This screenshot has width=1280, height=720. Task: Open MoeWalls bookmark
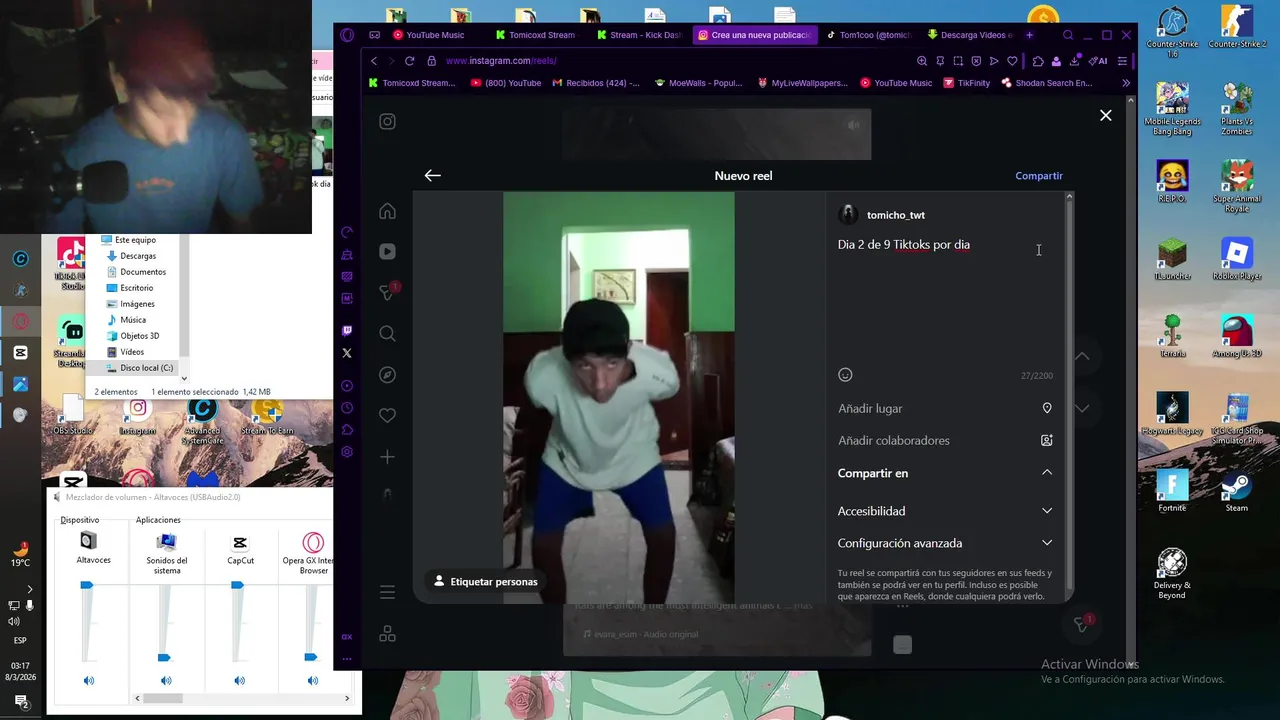pos(698,83)
